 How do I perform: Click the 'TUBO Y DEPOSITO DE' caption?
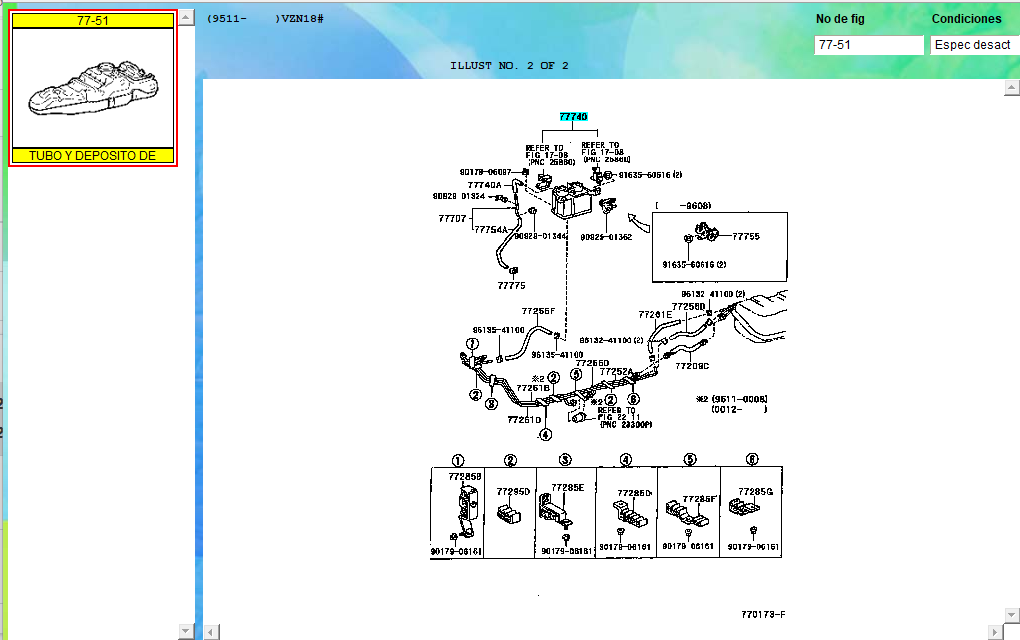pyautogui.click(x=93, y=156)
